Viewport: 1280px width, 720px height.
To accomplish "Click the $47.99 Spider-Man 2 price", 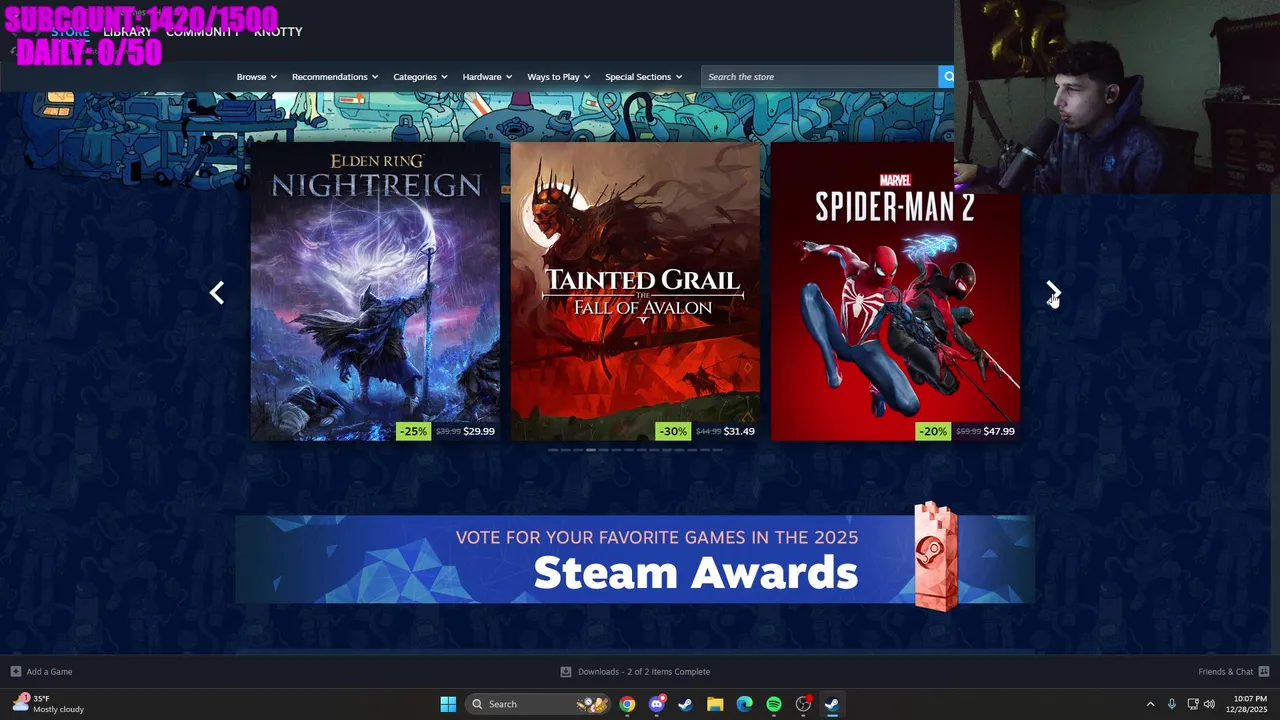I will coord(999,431).
